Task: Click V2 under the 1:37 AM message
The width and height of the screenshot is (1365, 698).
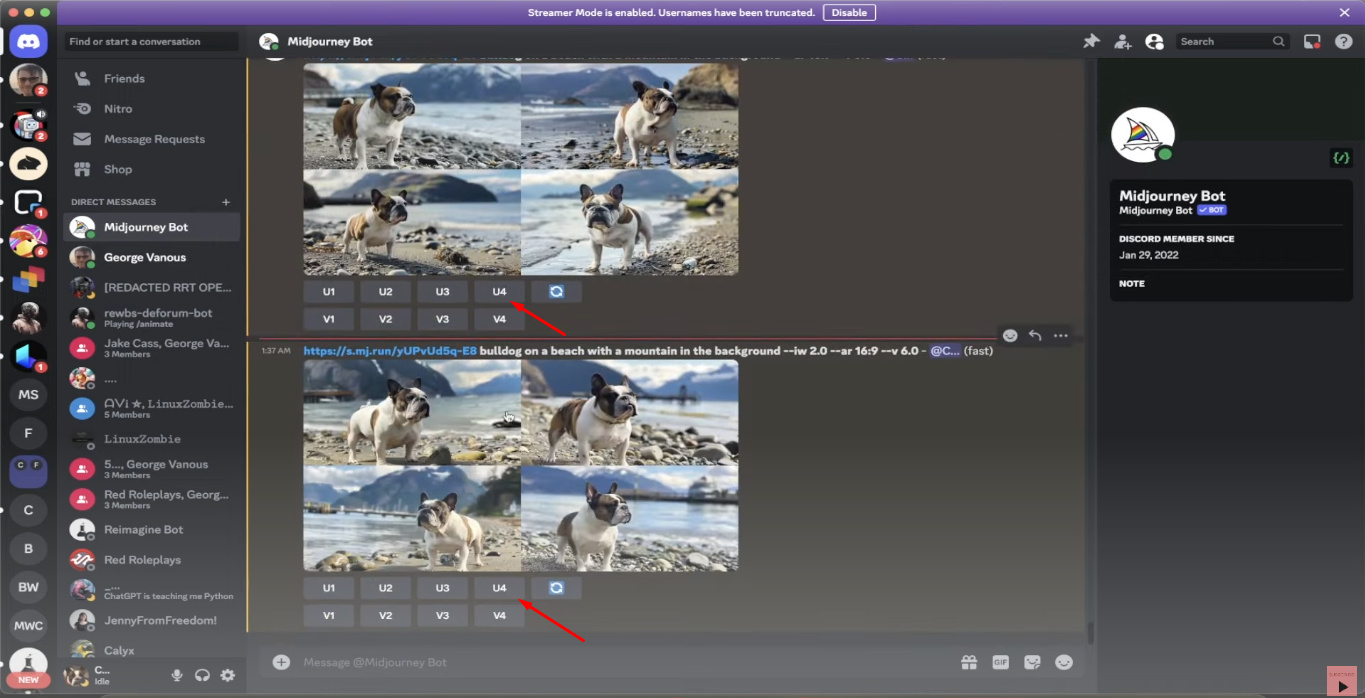Action: 385,615
